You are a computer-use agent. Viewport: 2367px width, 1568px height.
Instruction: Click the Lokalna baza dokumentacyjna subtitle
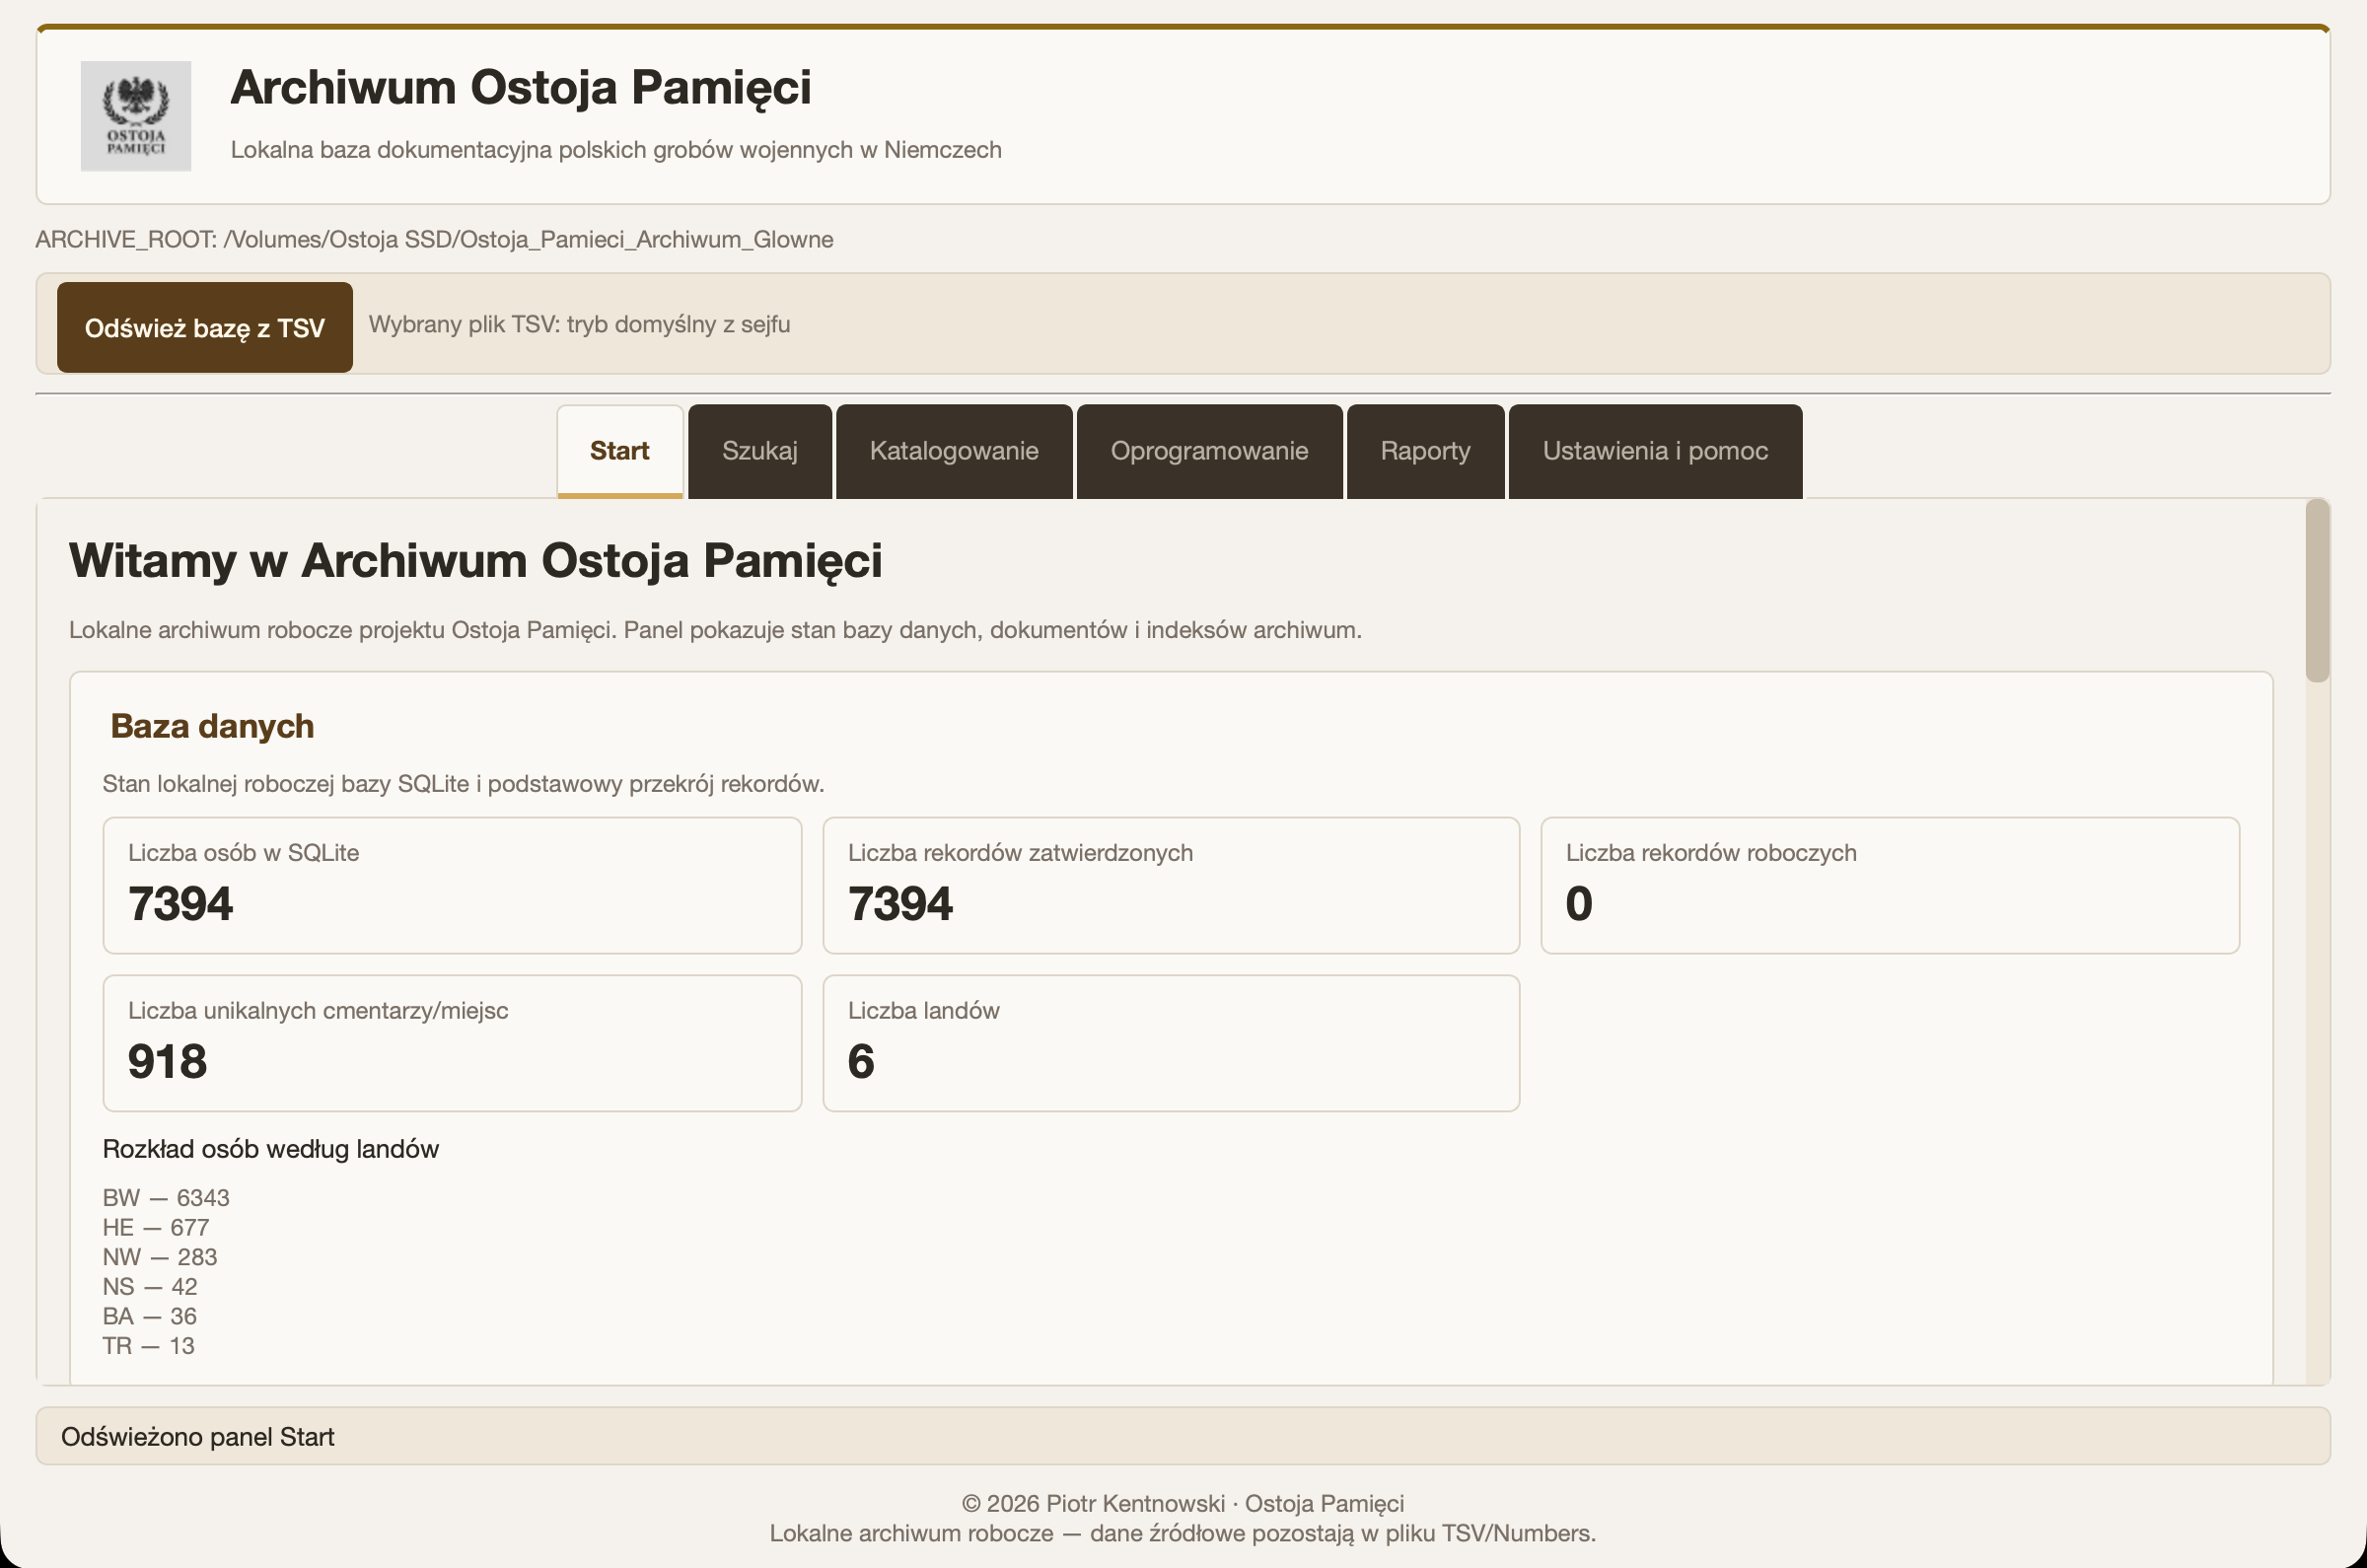point(616,150)
